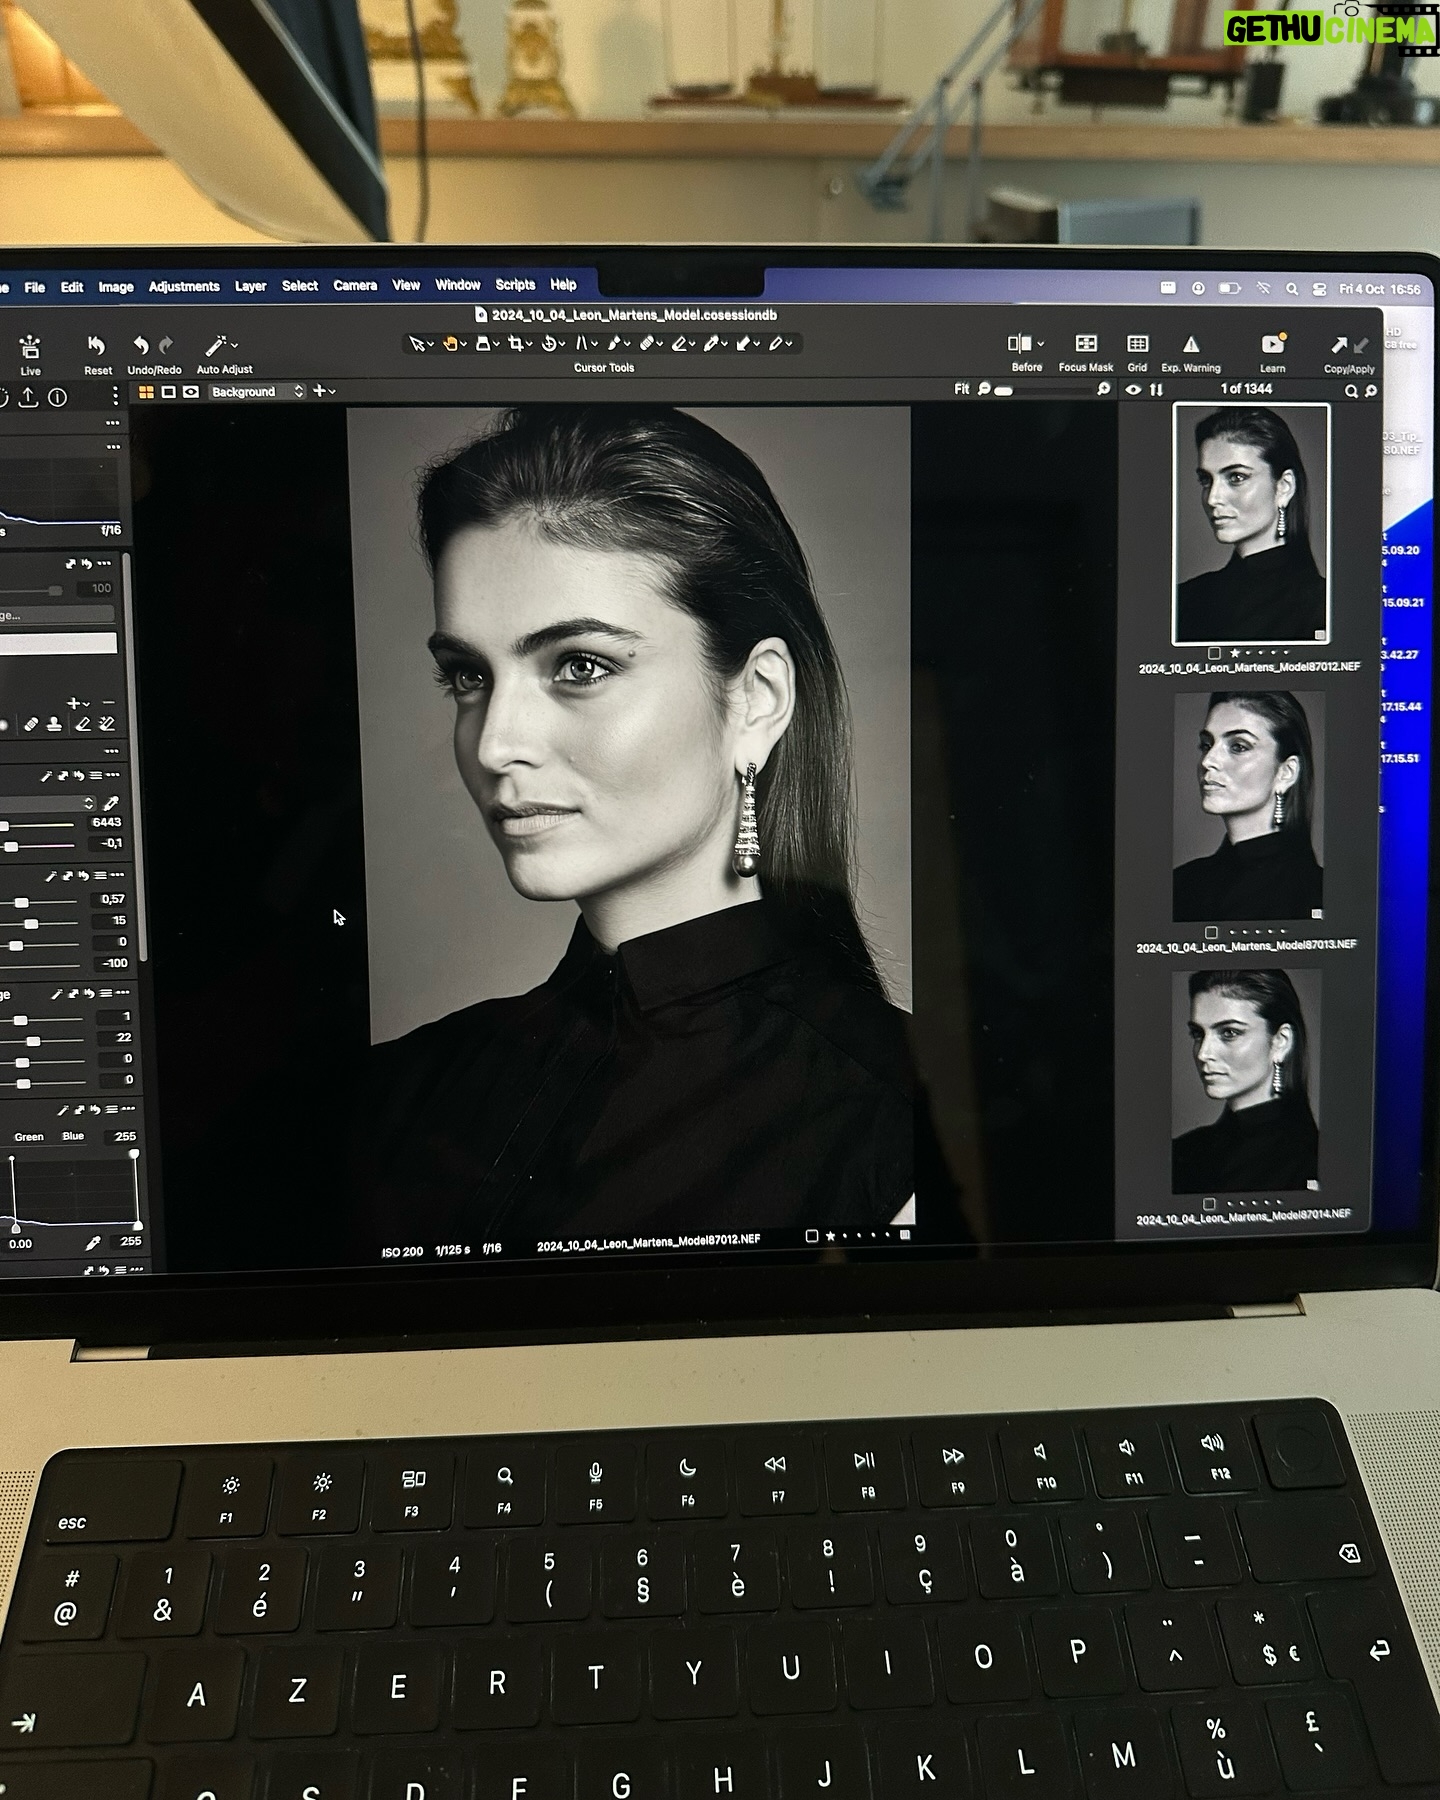Screen dimensions: 1440x1800
Task: Click the Reset adjustments icon
Action: pyautogui.click(x=97, y=346)
